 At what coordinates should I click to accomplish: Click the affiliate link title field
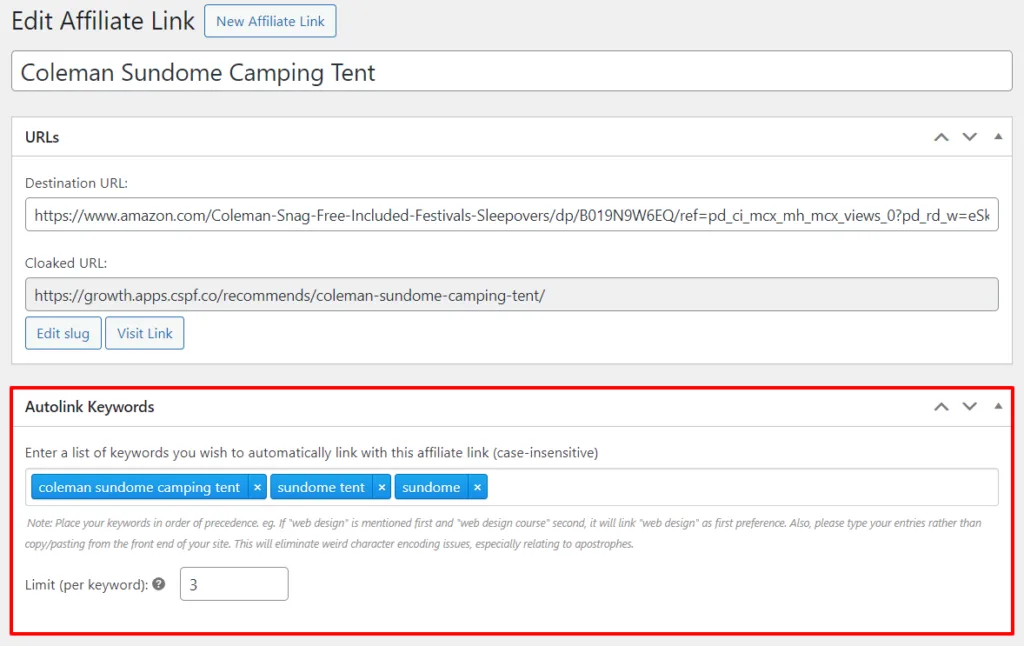[x=511, y=72]
